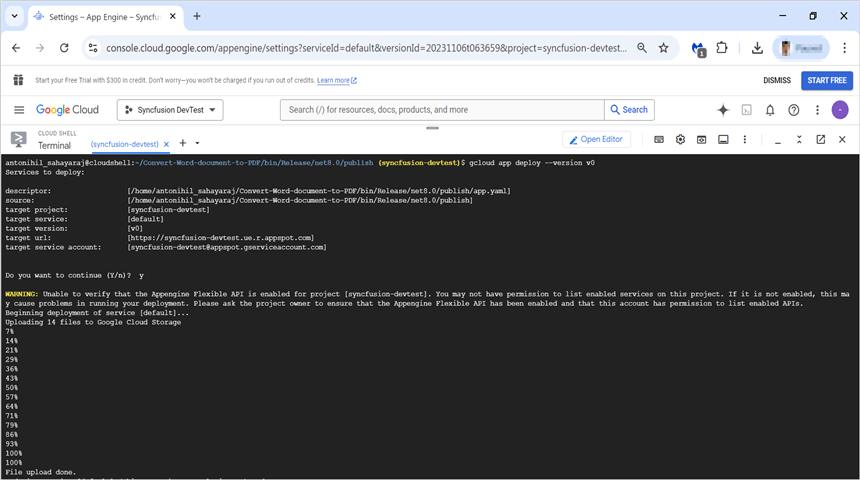Minimize the Cloud Shell panel

pyautogui.click(x=776, y=140)
